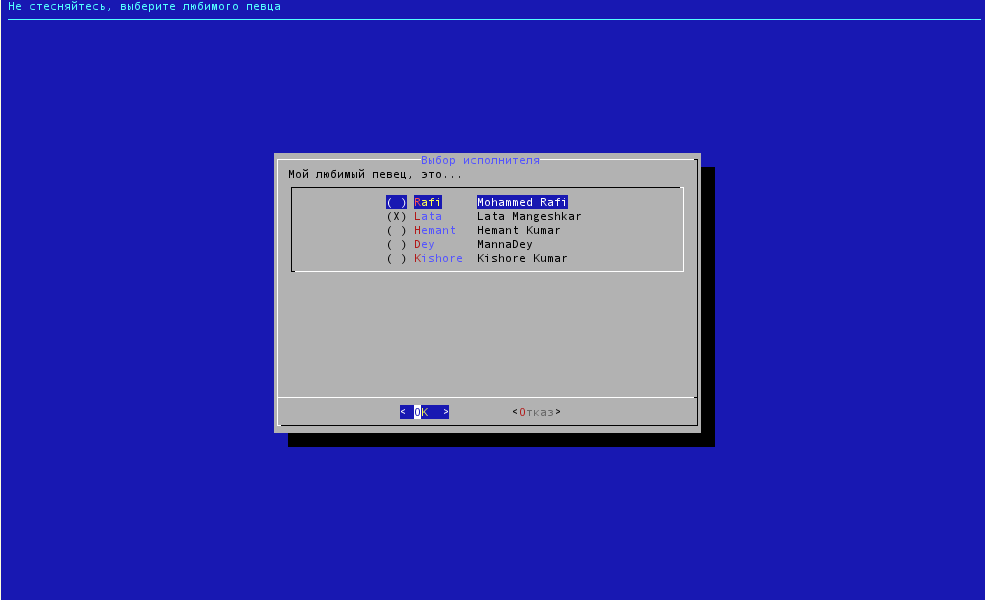The width and height of the screenshot is (985, 600).
Task: Click the highlighted Rafi tag
Action: [x=428, y=202]
